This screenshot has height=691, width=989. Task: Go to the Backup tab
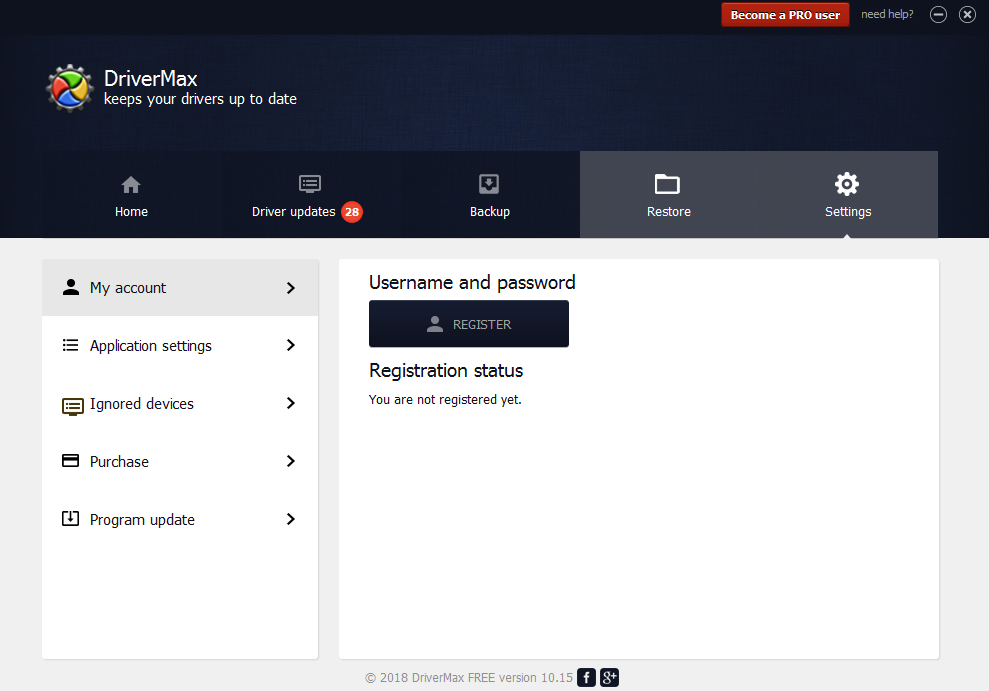pyautogui.click(x=489, y=195)
